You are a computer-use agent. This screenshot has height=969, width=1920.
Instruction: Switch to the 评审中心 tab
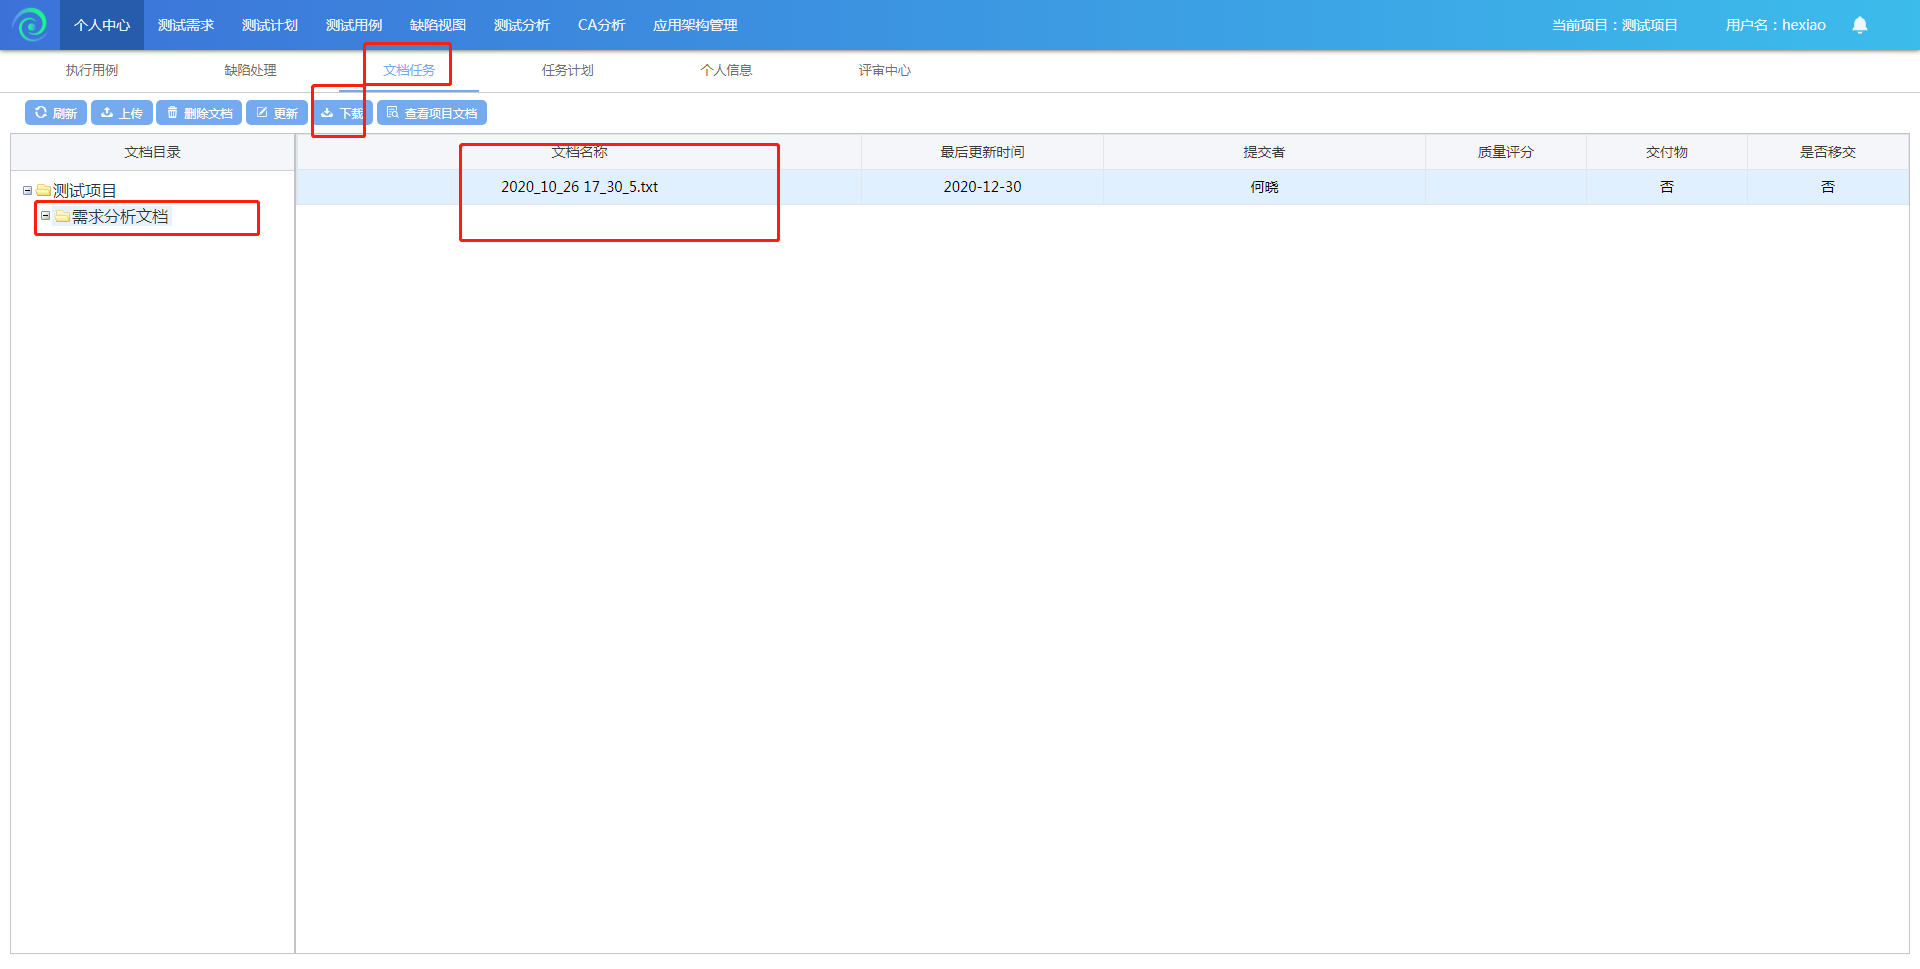pos(884,70)
